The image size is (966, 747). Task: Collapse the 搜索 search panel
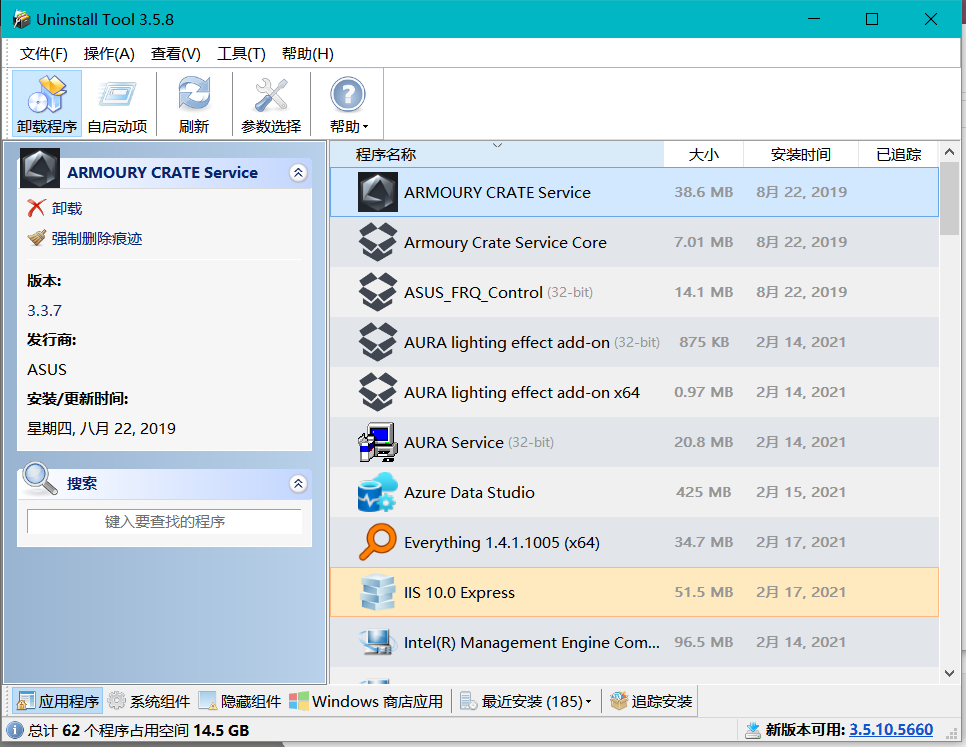point(298,483)
